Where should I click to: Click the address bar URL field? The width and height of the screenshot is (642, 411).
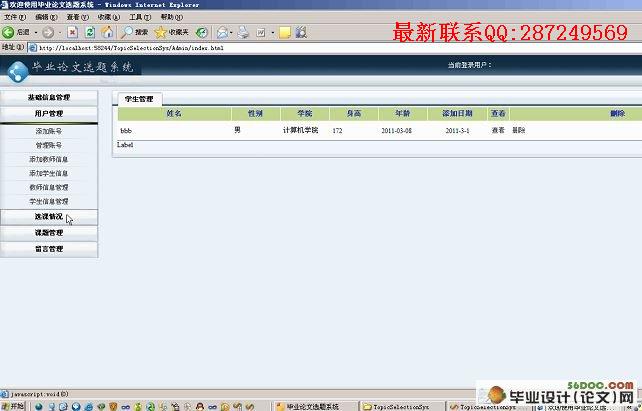pos(336,48)
